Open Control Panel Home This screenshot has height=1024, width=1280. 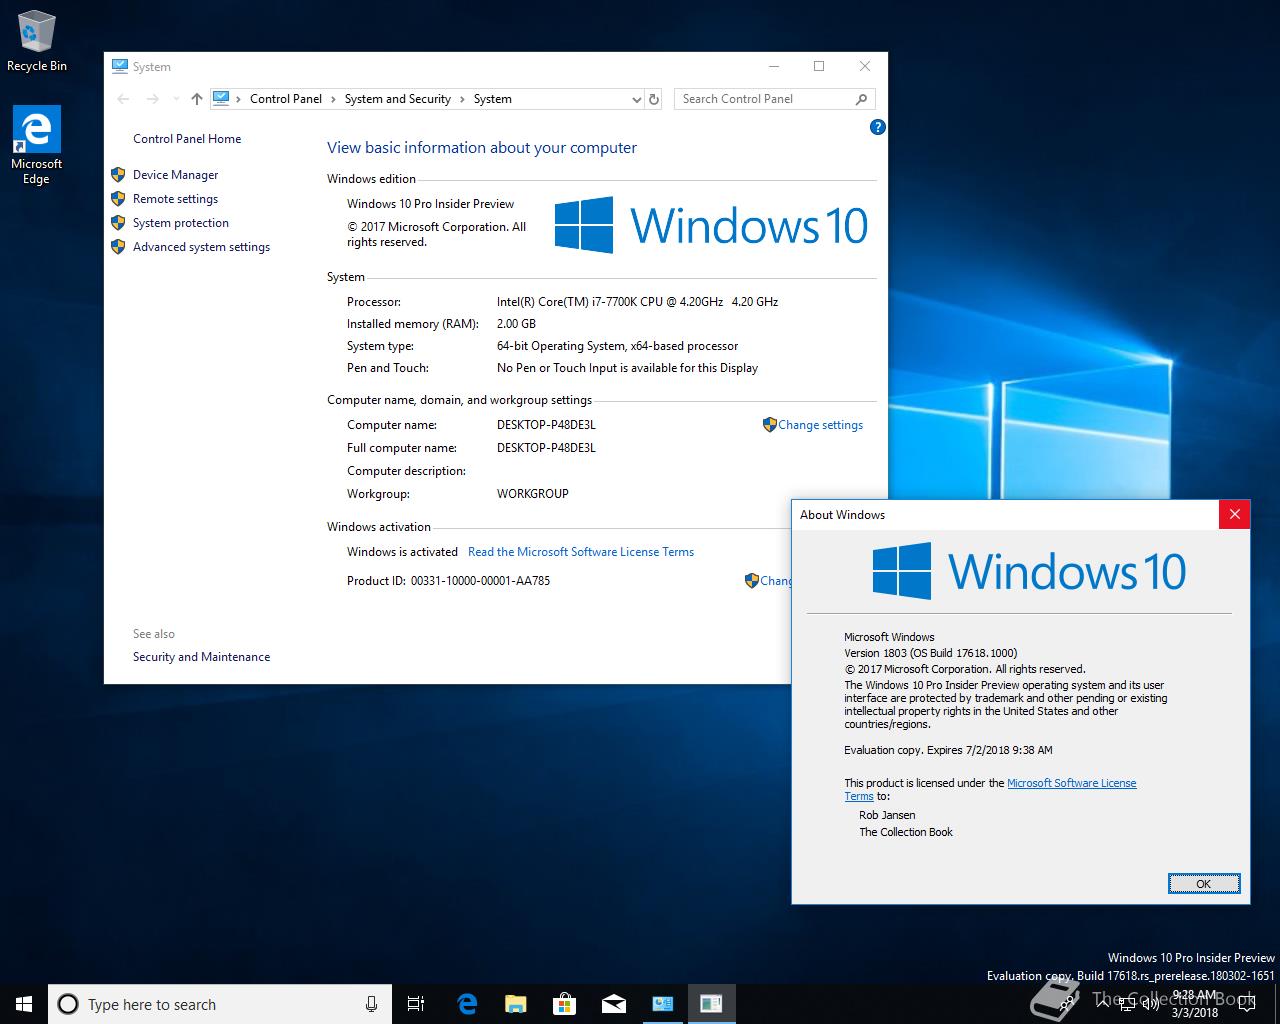[x=187, y=139]
